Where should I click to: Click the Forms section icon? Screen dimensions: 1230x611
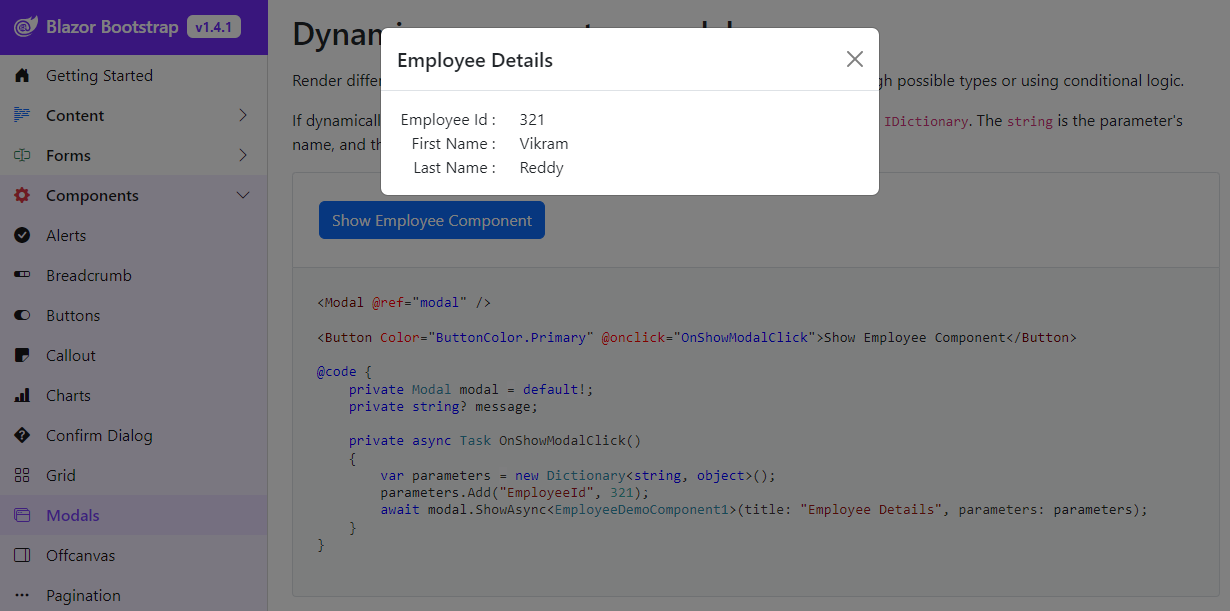click(x=22, y=155)
